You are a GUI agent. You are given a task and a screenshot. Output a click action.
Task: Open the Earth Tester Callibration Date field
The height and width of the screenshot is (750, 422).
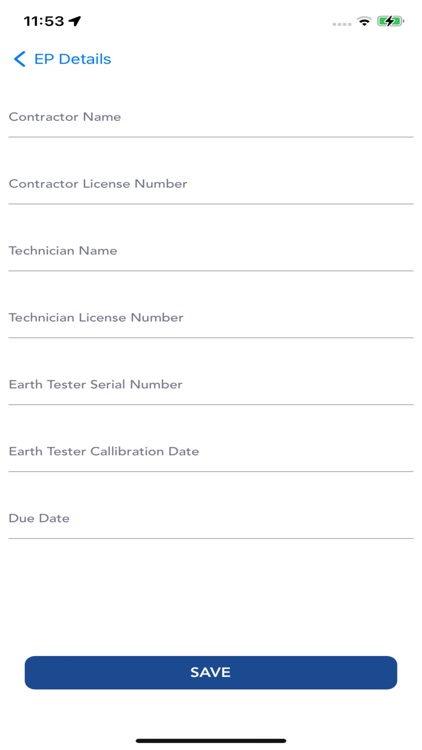tap(211, 452)
